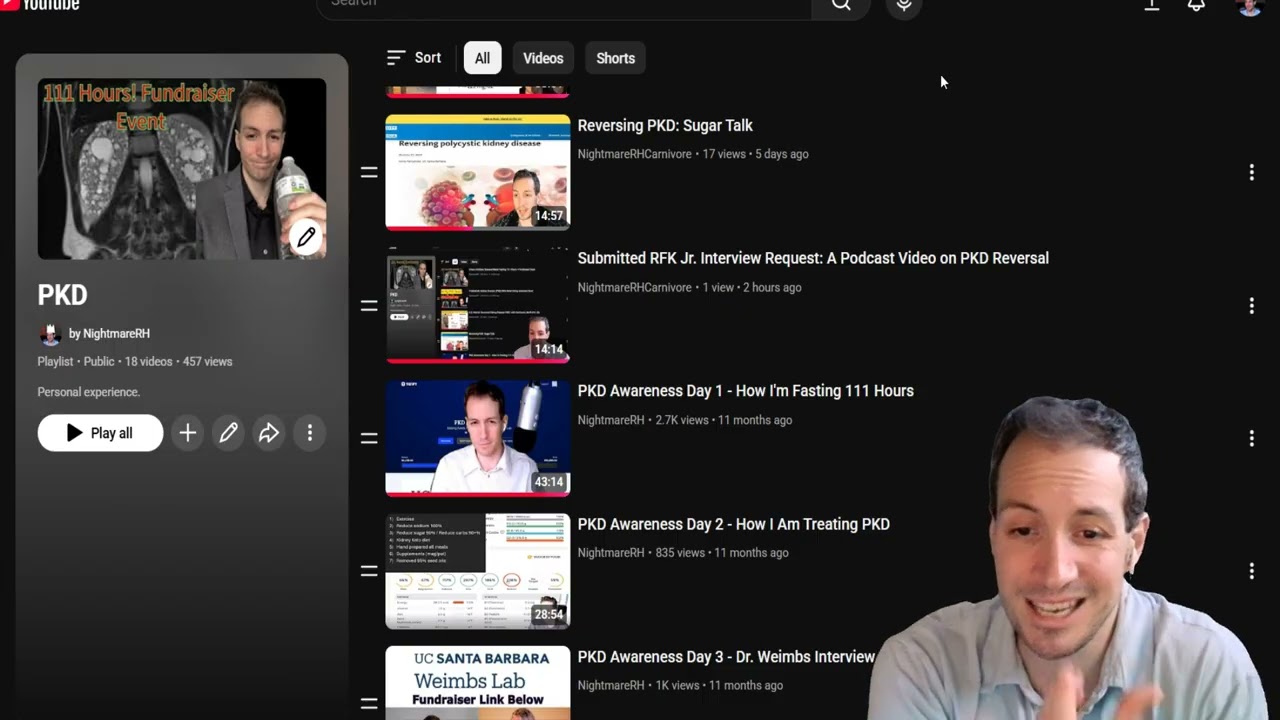The image size is (1280, 720).
Task: Play Reversing PKD: Sugar Talk thumbnail
Action: 478,173
